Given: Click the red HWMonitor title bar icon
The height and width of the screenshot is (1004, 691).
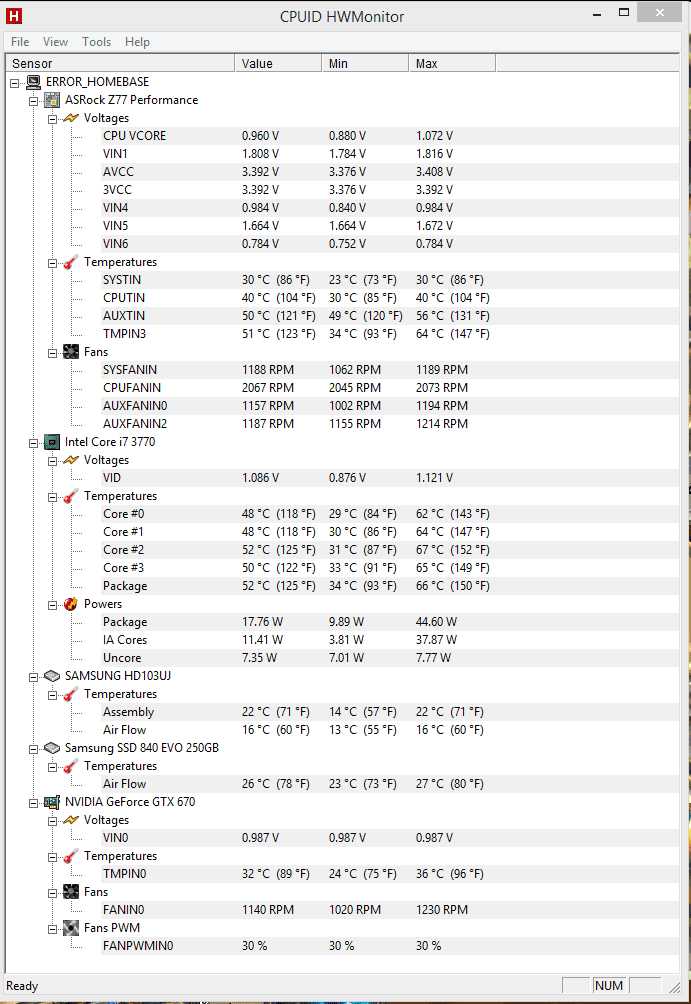Looking at the screenshot, I should pyautogui.click(x=13, y=15).
